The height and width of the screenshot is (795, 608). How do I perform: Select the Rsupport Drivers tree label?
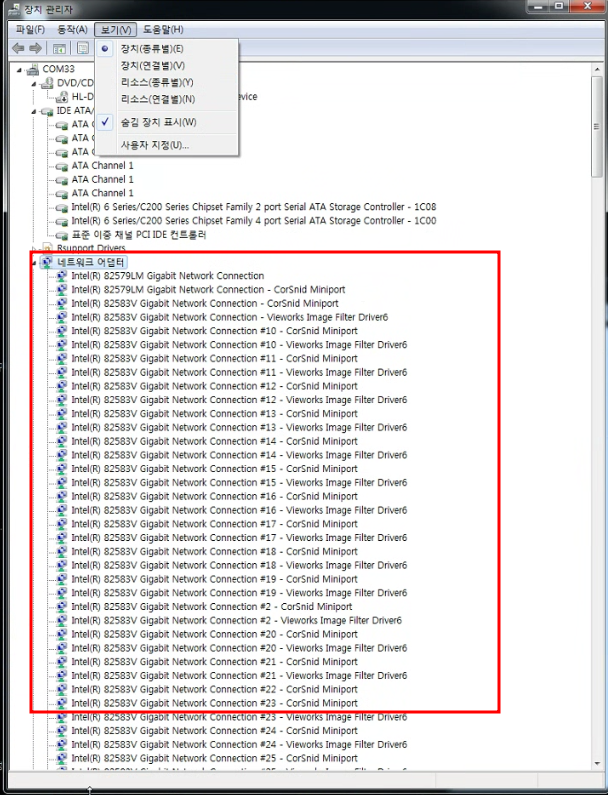[x=91, y=248]
